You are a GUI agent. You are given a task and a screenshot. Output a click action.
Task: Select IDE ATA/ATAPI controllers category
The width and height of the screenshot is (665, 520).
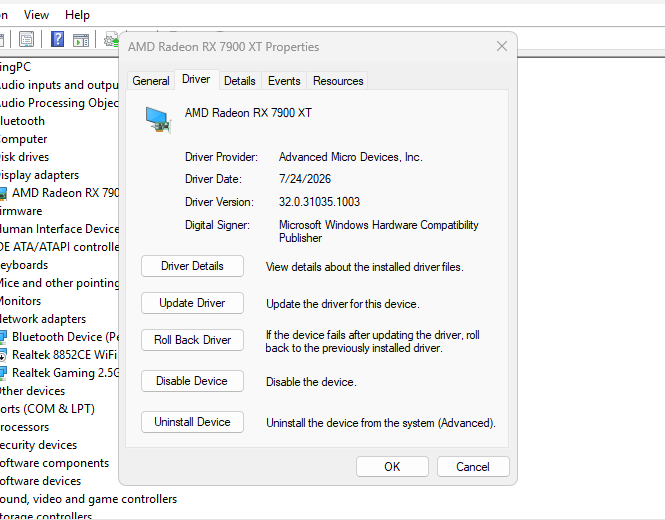pos(59,247)
